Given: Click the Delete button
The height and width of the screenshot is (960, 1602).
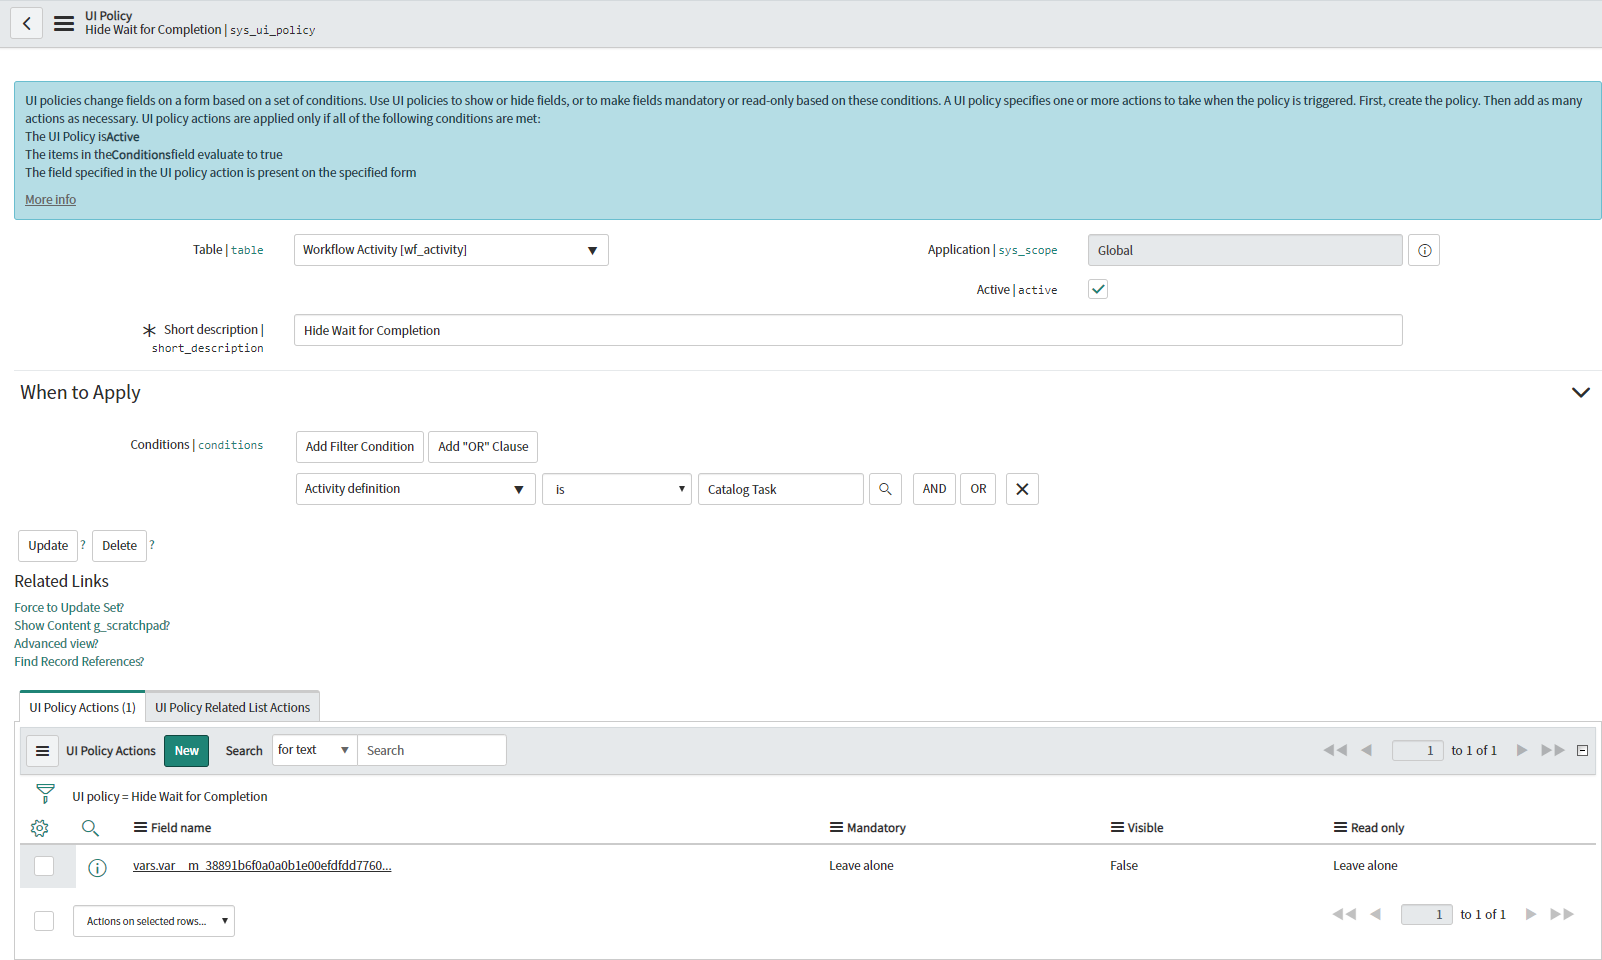Looking at the screenshot, I should [x=119, y=546].
